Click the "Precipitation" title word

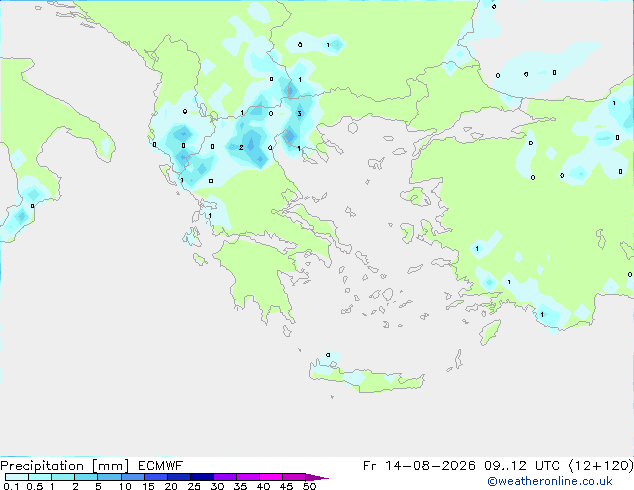tap(42, 466)
